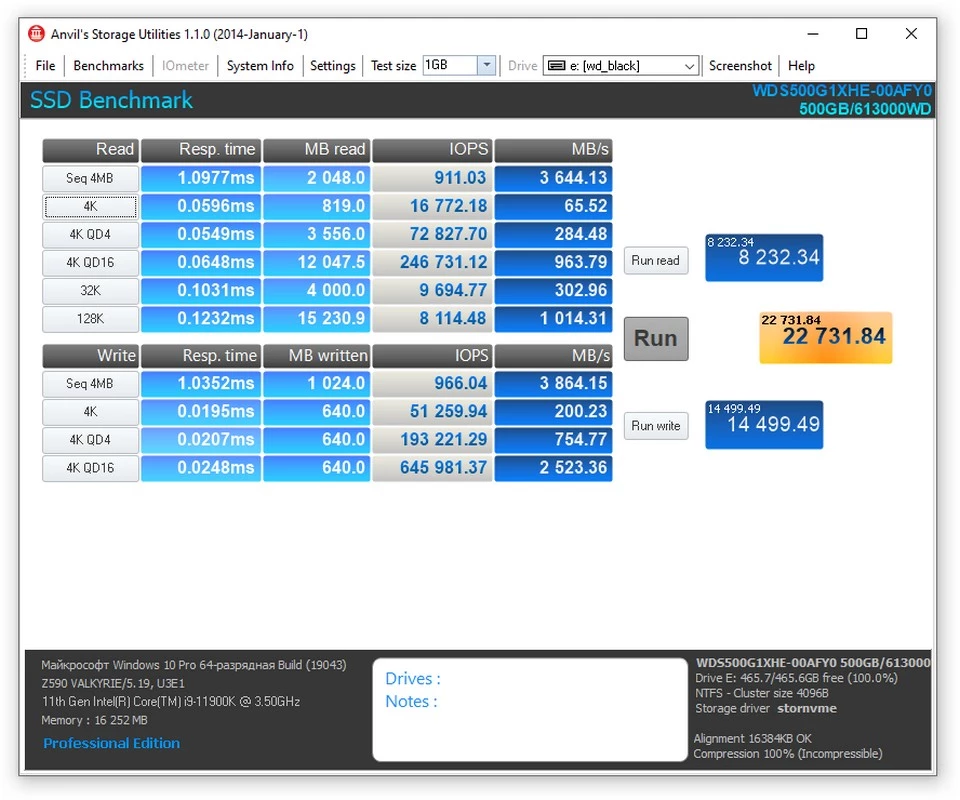Expand the Test size 1GB dropdown arrow
The height and width of the screenshot is (800, 960).
point(487,65)
